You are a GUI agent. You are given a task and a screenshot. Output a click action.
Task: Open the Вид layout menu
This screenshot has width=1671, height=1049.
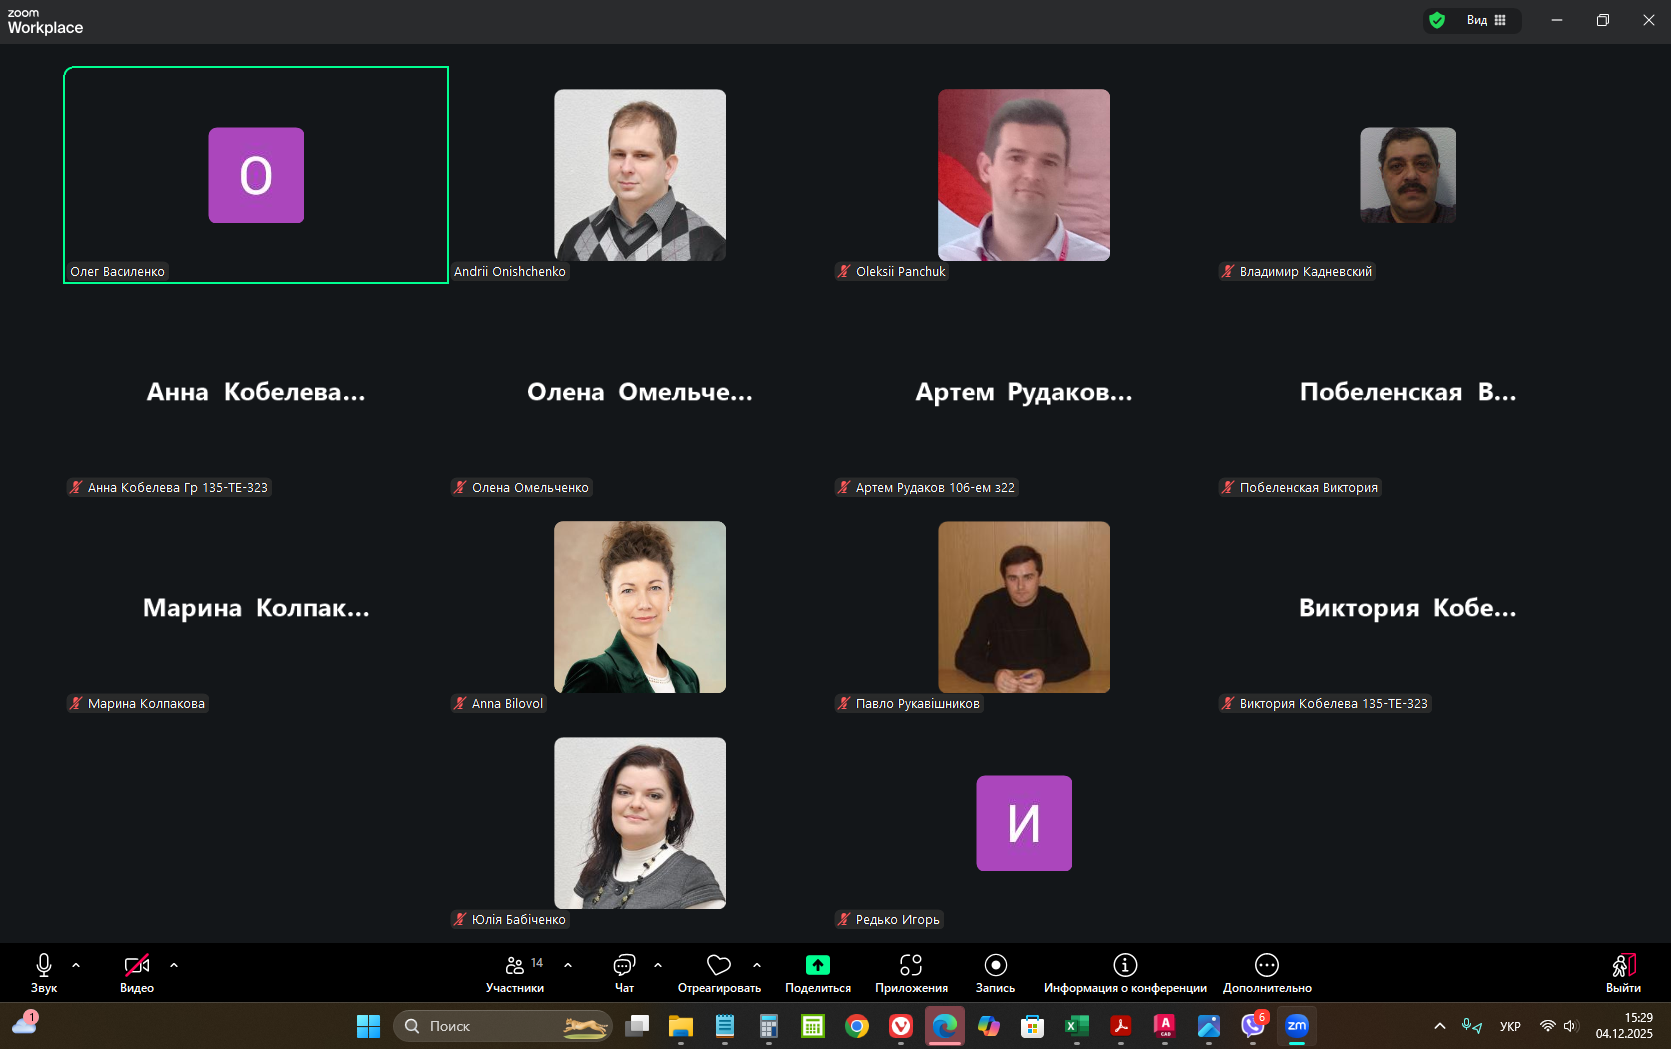click(1486, 20)
